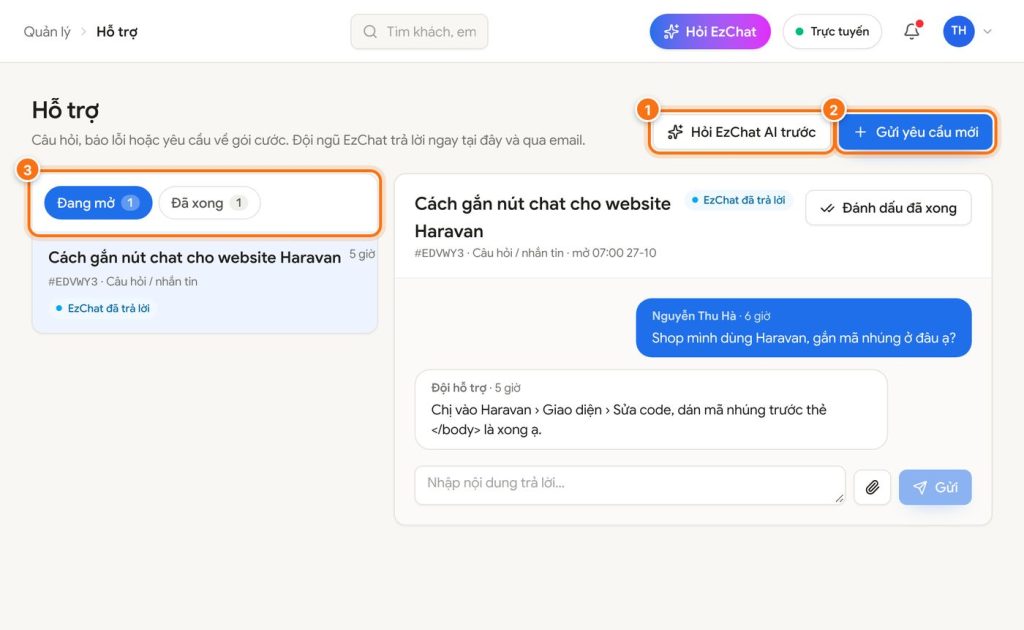Click the reply textarea resize handle
The image size is (1024, 630).
tap(839, 498)
